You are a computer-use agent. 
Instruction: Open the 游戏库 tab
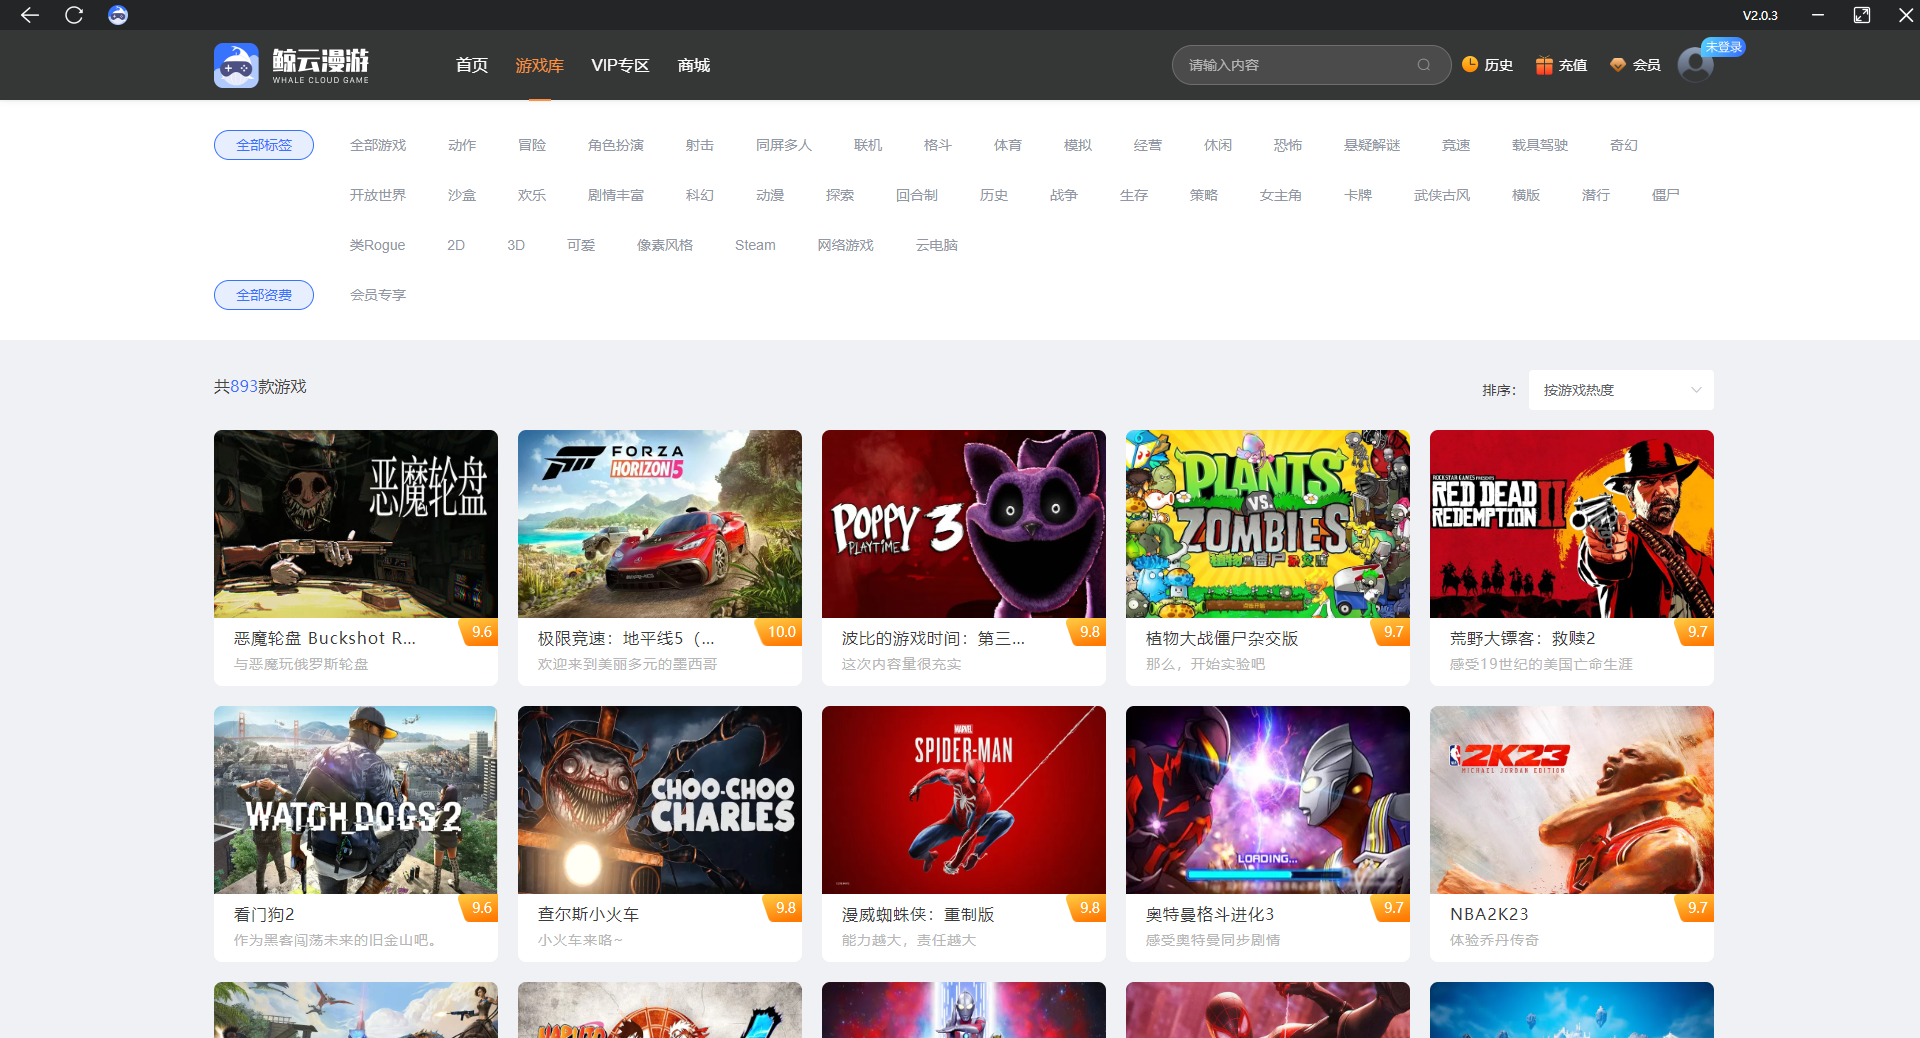pos(540,65)
